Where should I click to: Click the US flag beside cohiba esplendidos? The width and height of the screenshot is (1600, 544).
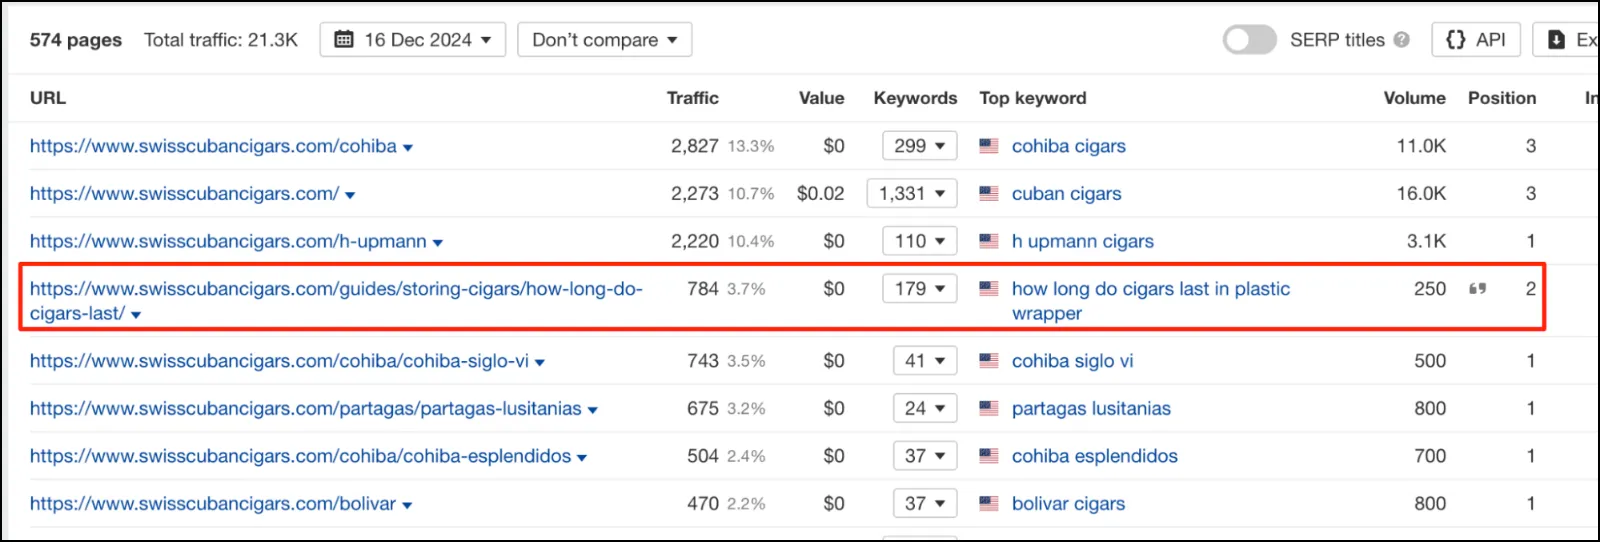tap(988, 456)
